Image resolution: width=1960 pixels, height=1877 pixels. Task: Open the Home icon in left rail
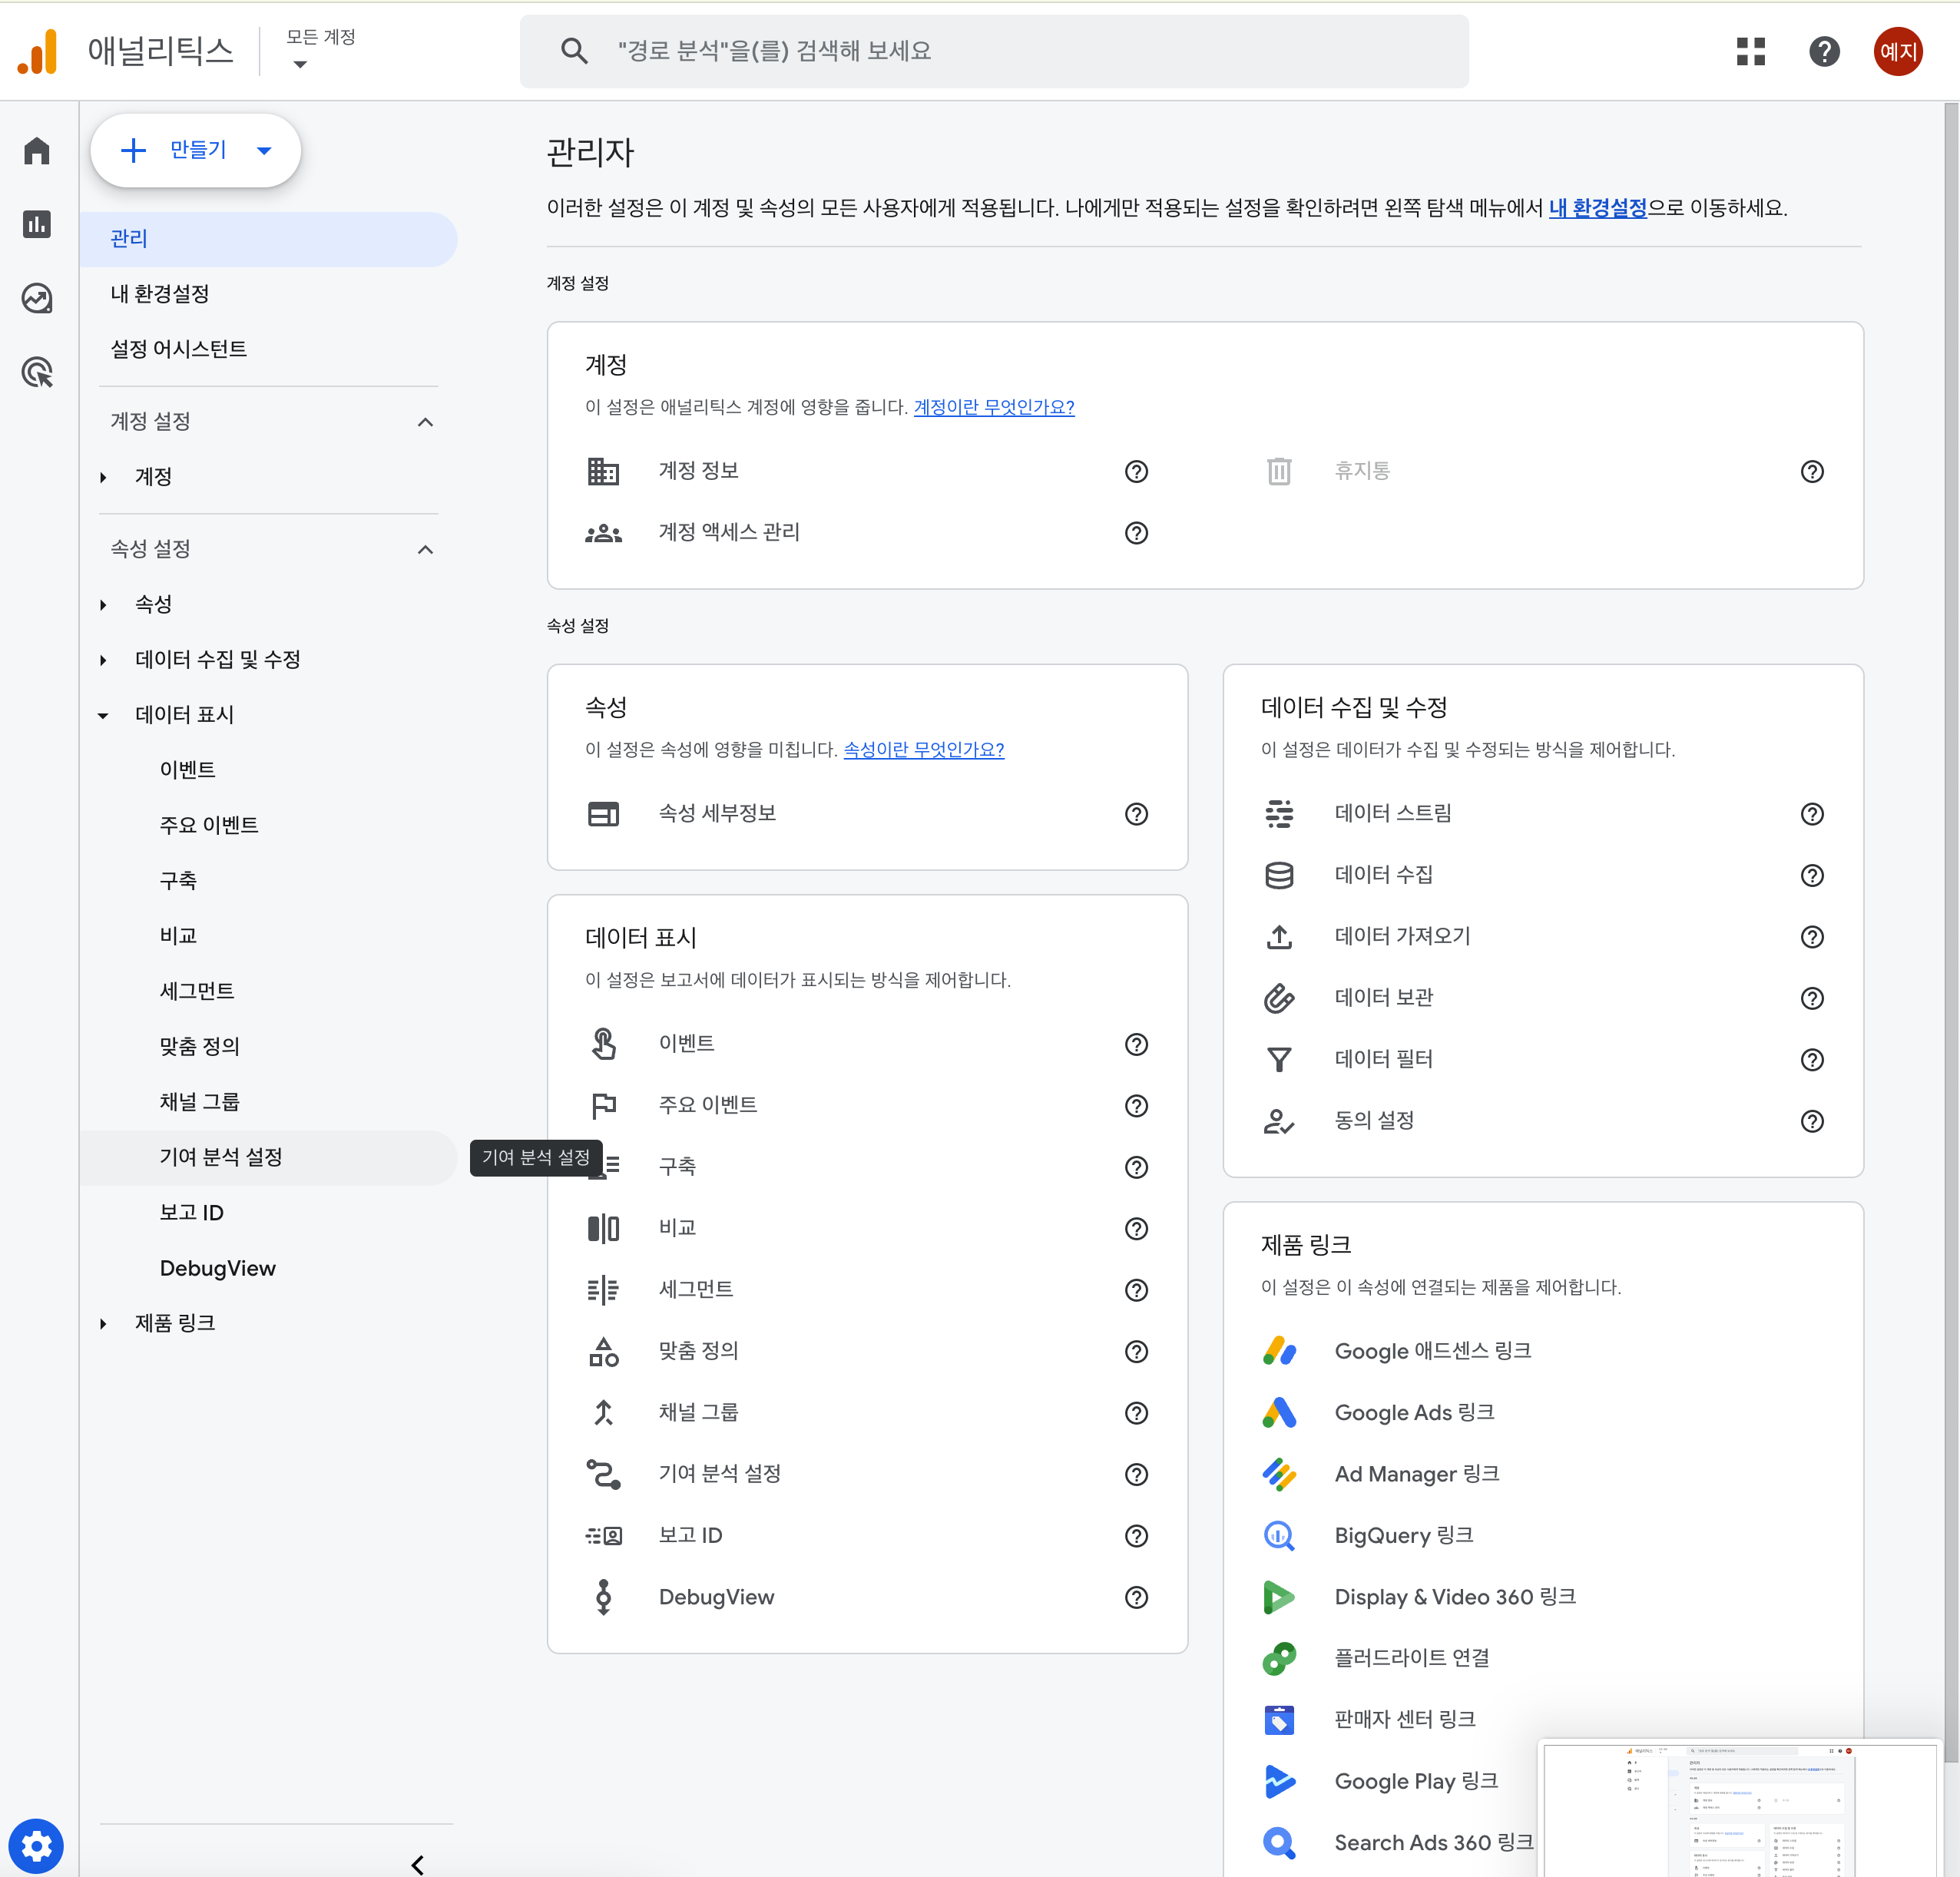tap(37, 151)
